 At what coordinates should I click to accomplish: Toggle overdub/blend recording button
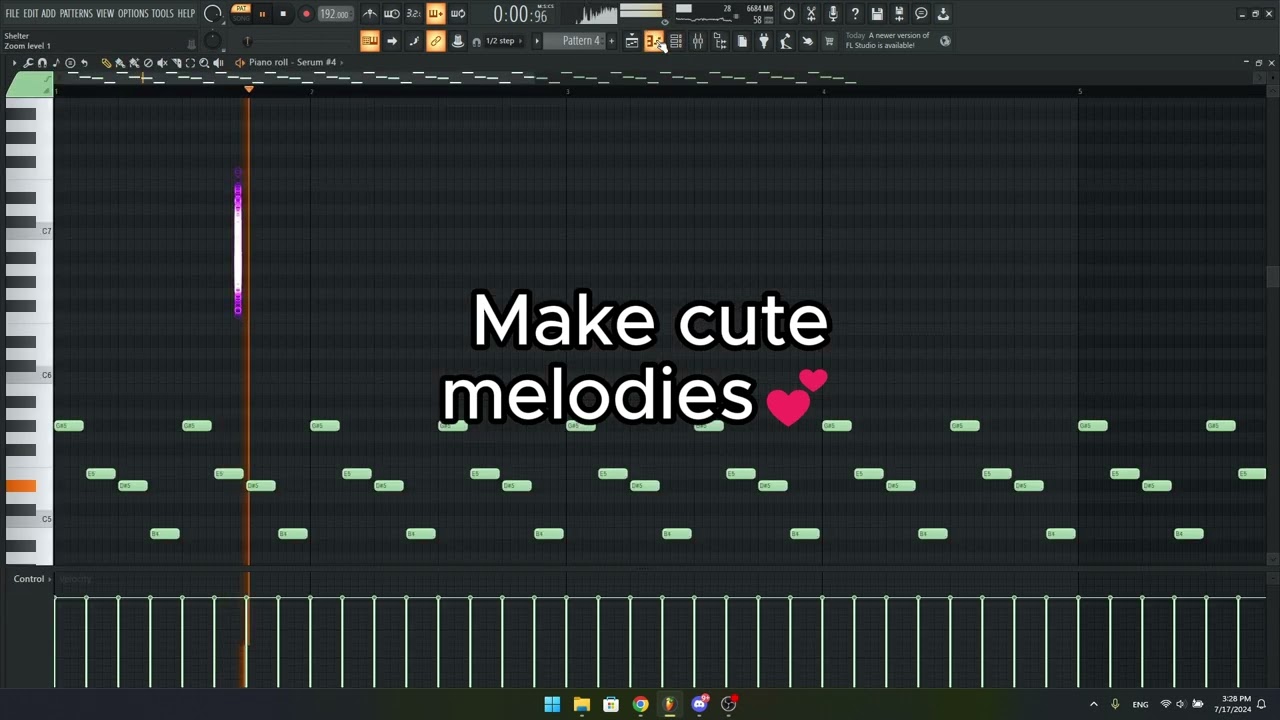435,14
